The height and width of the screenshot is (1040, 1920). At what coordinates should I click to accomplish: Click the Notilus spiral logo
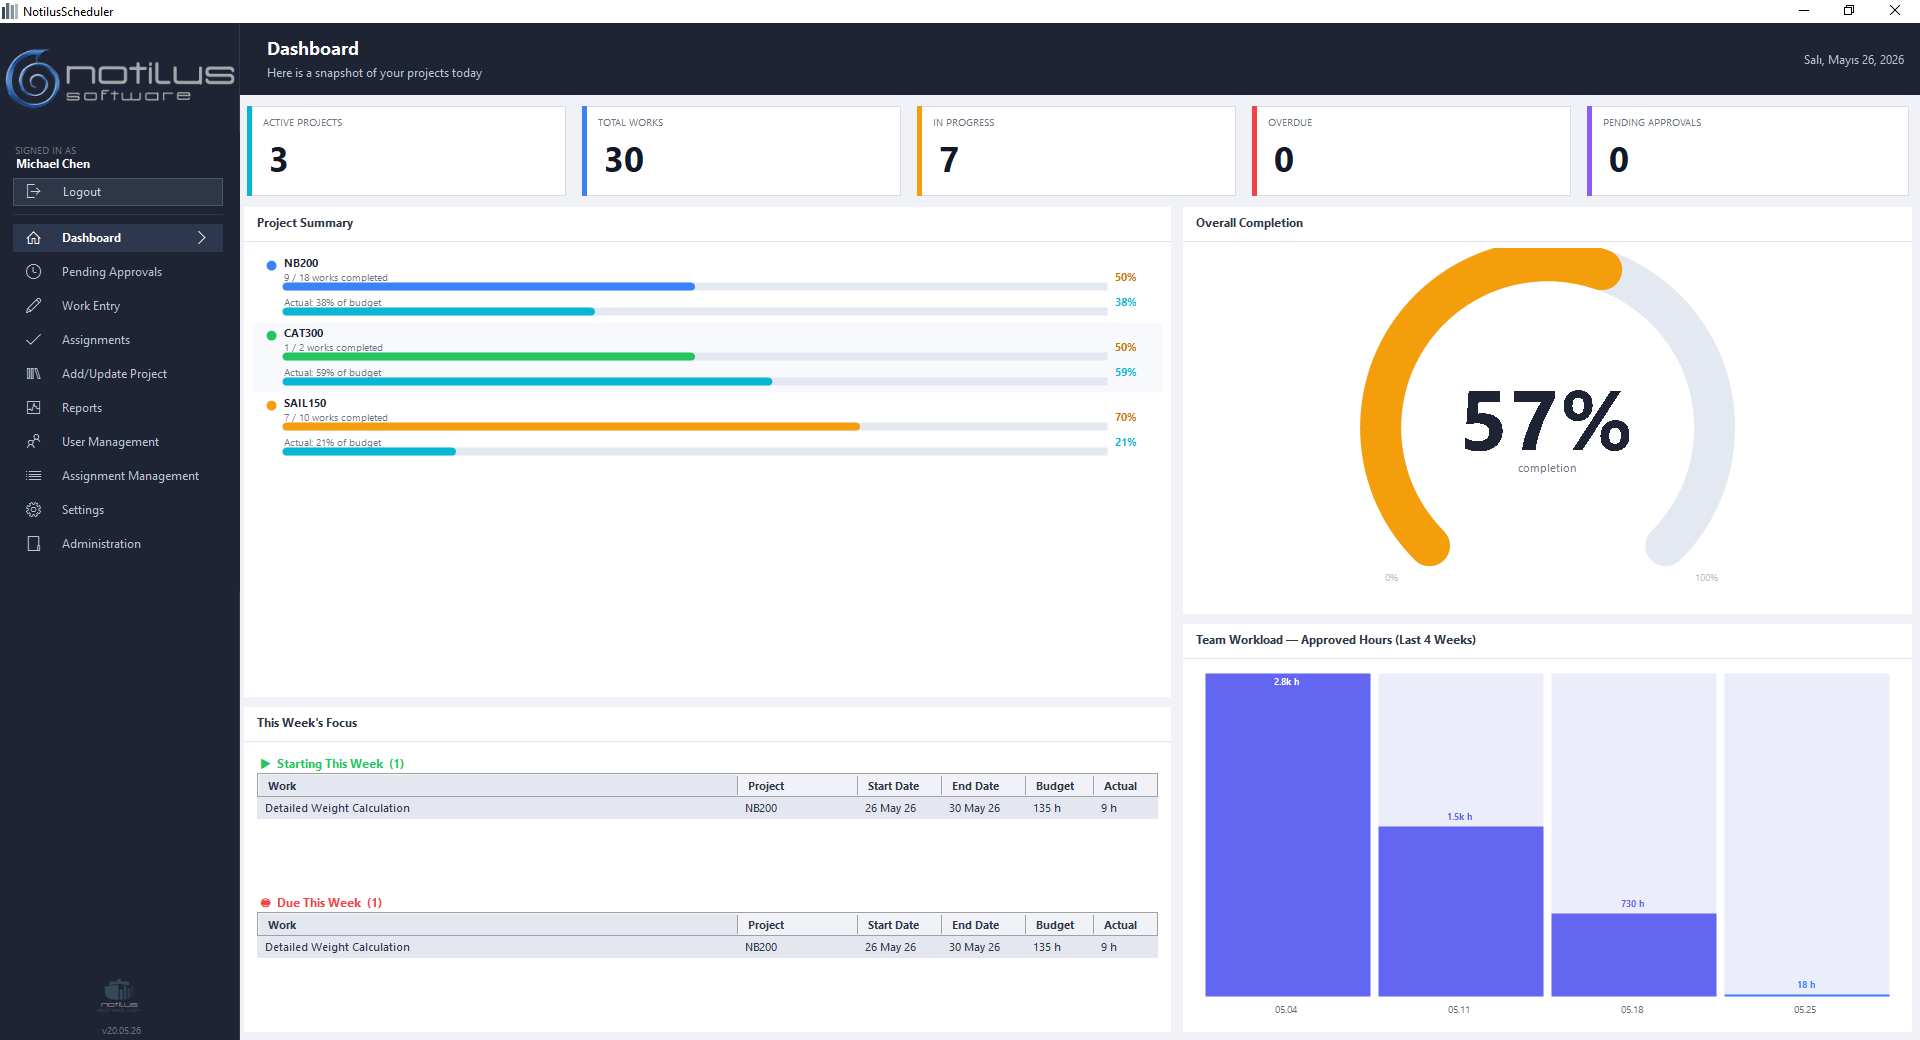(33, 78)
